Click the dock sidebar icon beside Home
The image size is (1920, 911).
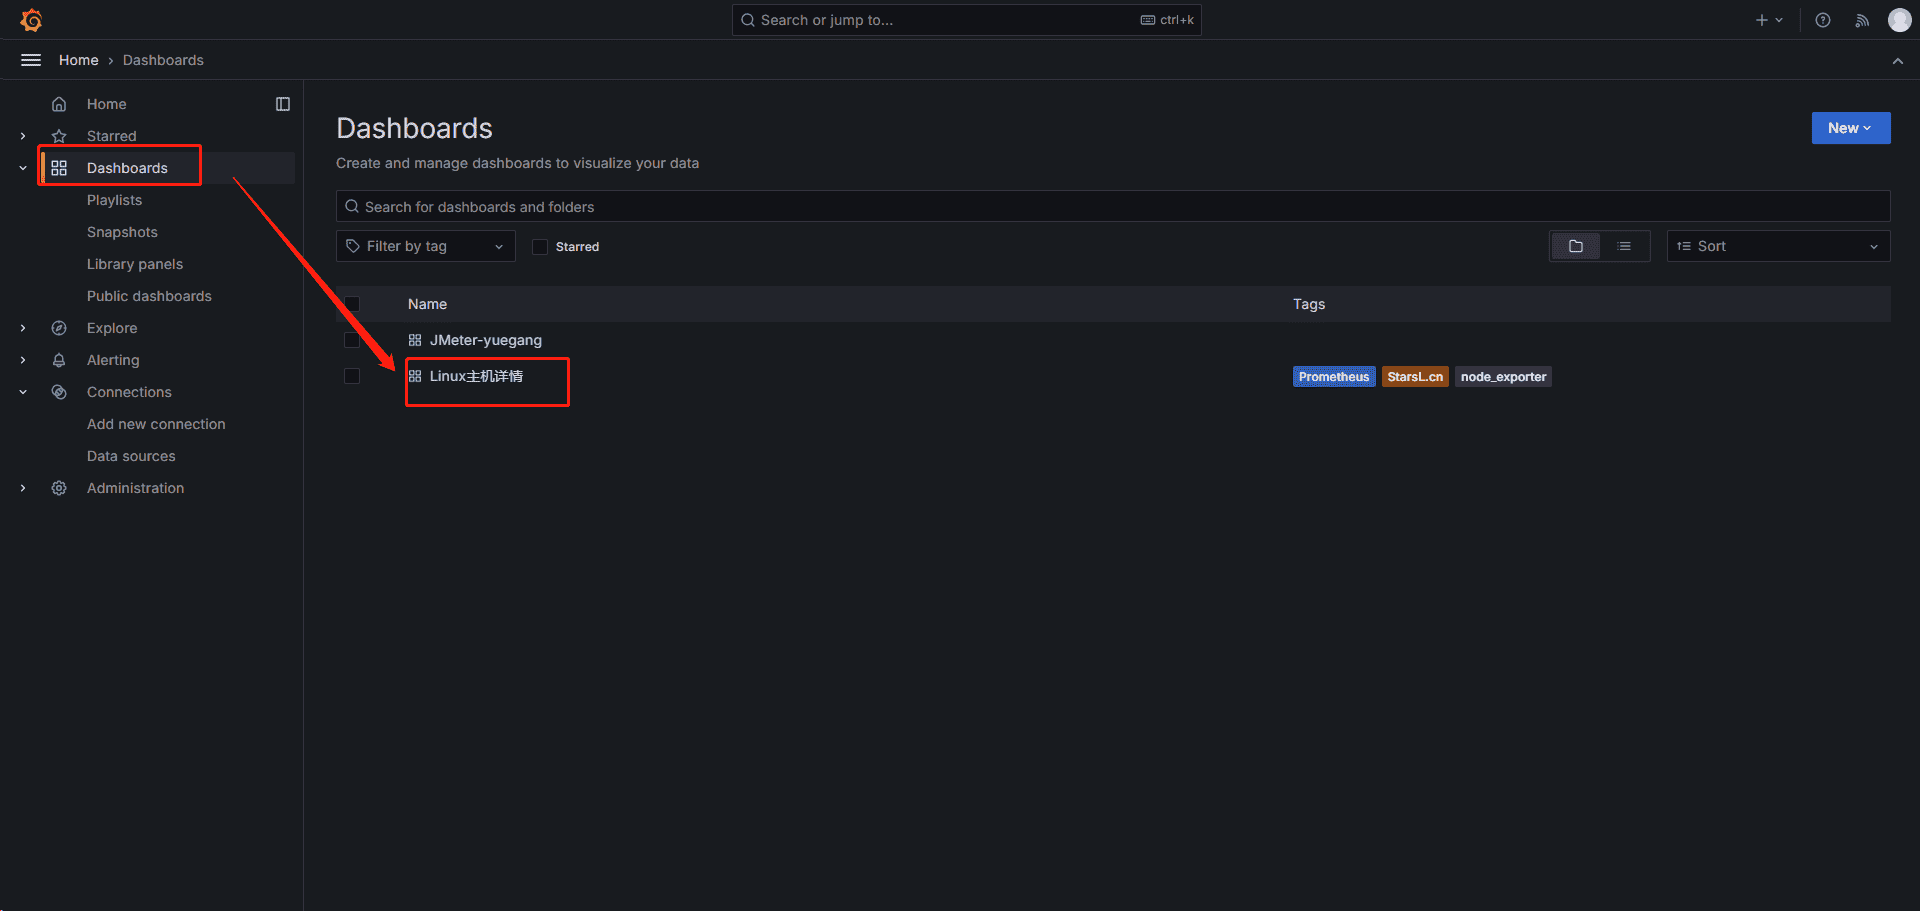283,103
